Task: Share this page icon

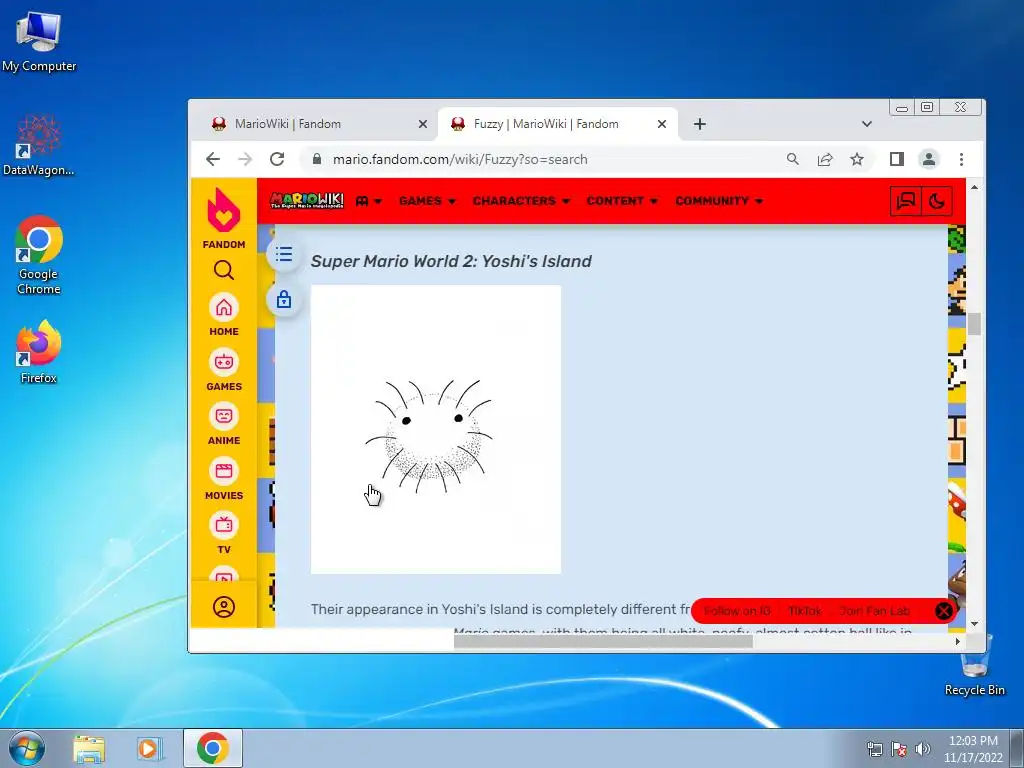Action: [x=825, y=159]
